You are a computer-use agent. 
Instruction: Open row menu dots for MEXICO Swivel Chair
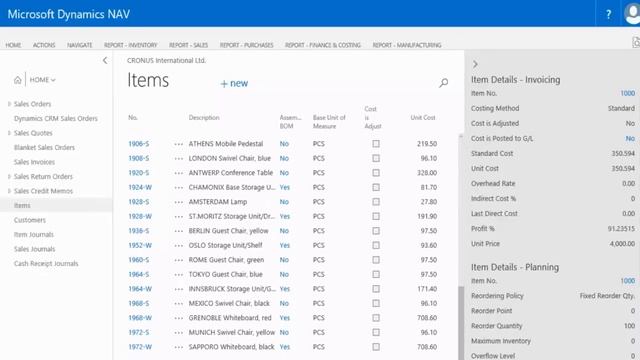[178, 304]
